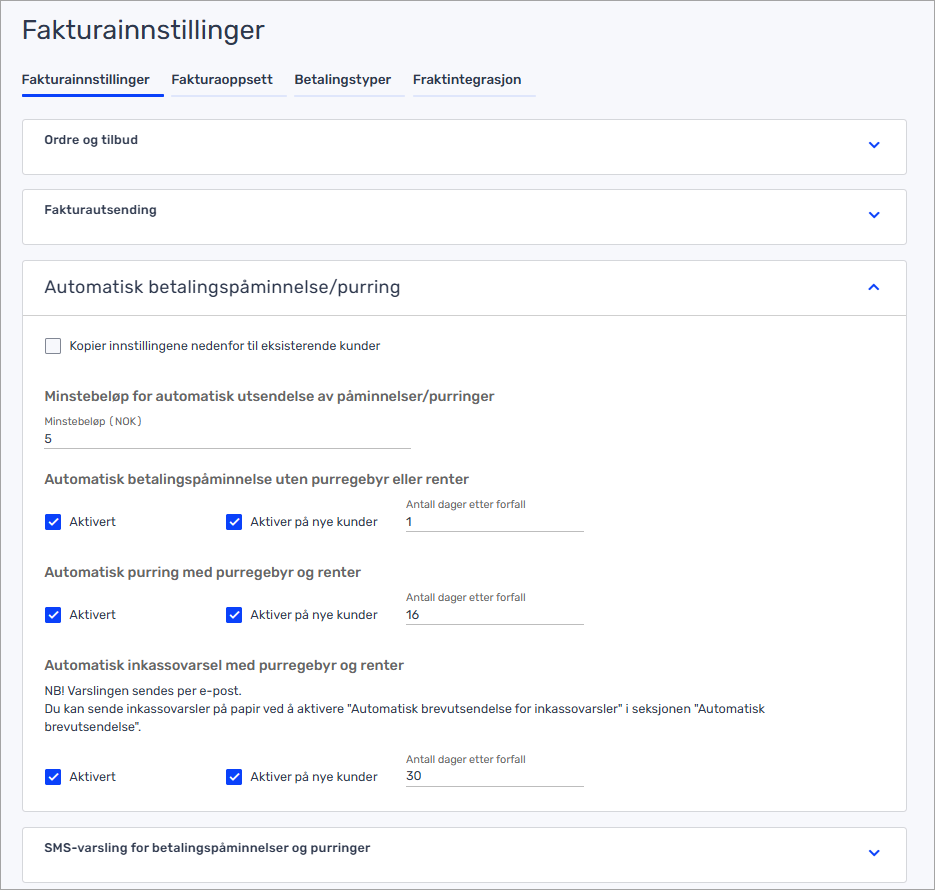
Task: Uncheck Aktivert for betalingspåminnelse uten purregebyr
Action: pyautogui.click(x=54, y=522)
